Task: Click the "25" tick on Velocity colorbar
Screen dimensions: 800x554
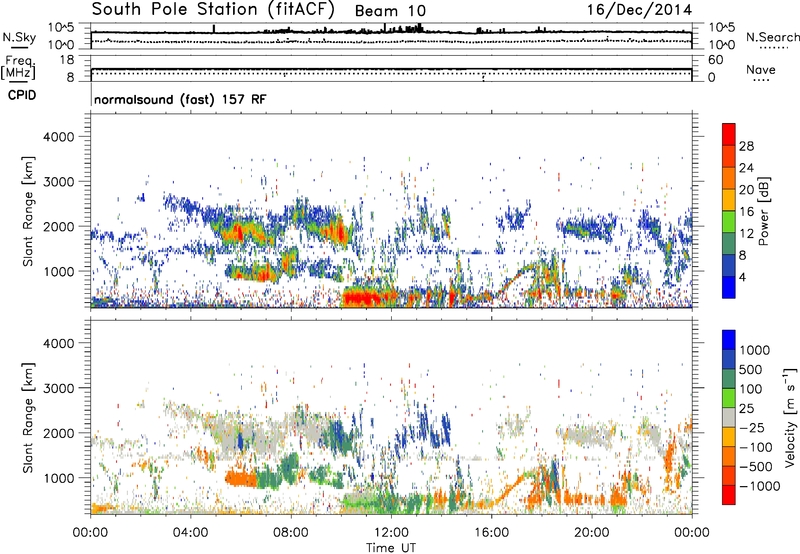Action: (746, 408)
